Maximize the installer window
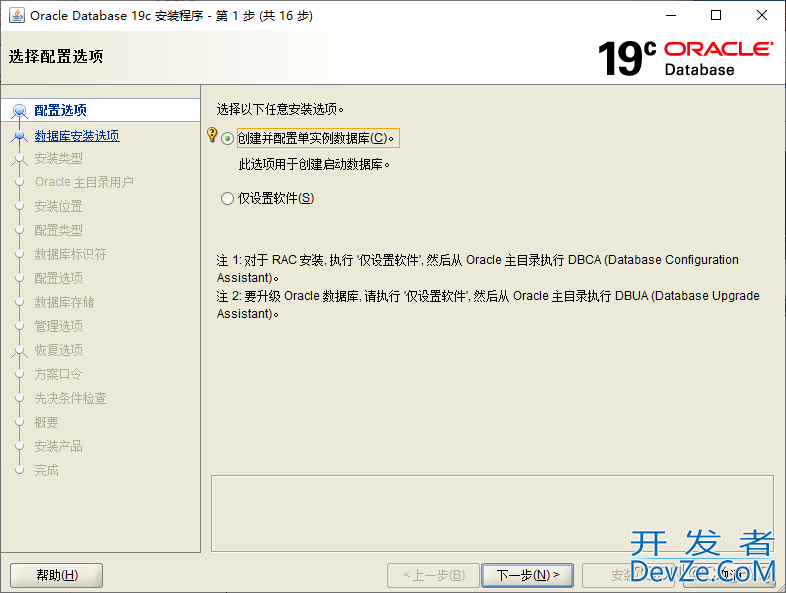The height and width of the screenshot is (593, 786). 716,15
